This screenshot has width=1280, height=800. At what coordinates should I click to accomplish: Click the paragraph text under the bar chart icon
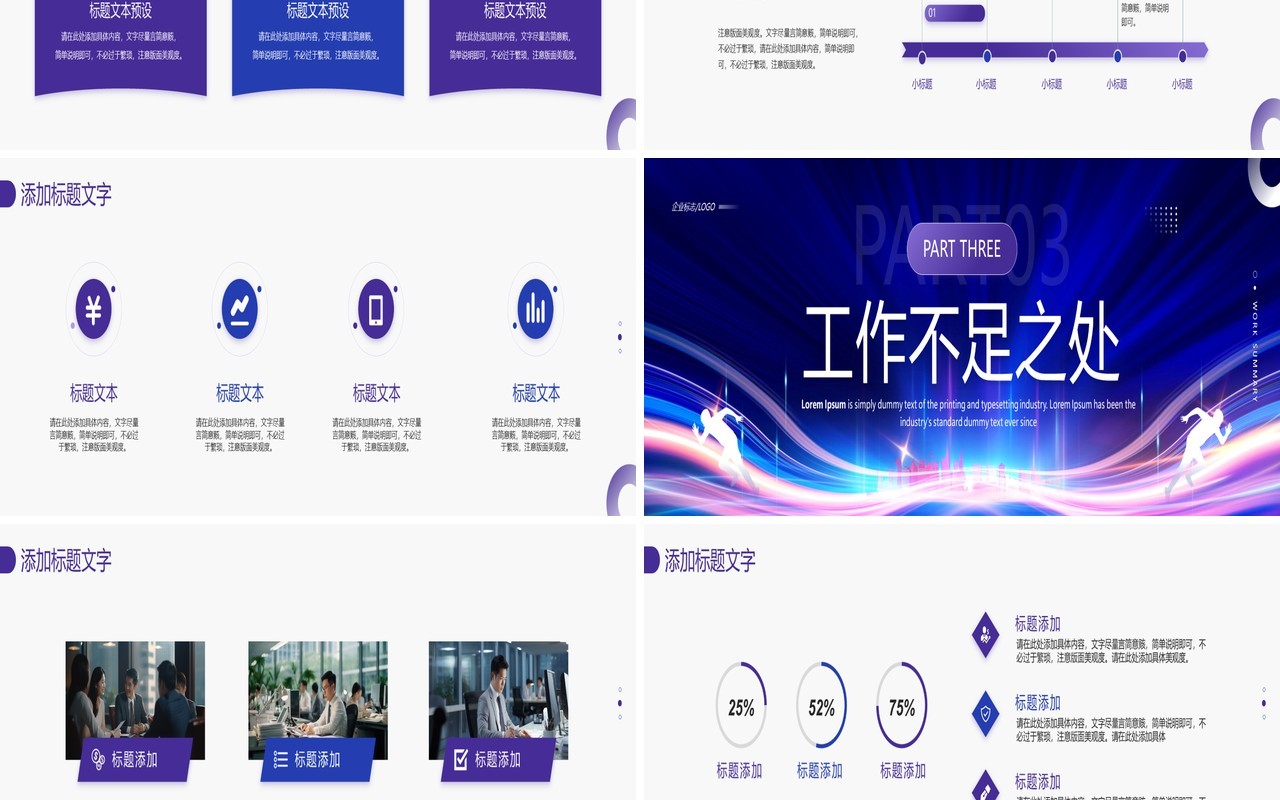536,435
